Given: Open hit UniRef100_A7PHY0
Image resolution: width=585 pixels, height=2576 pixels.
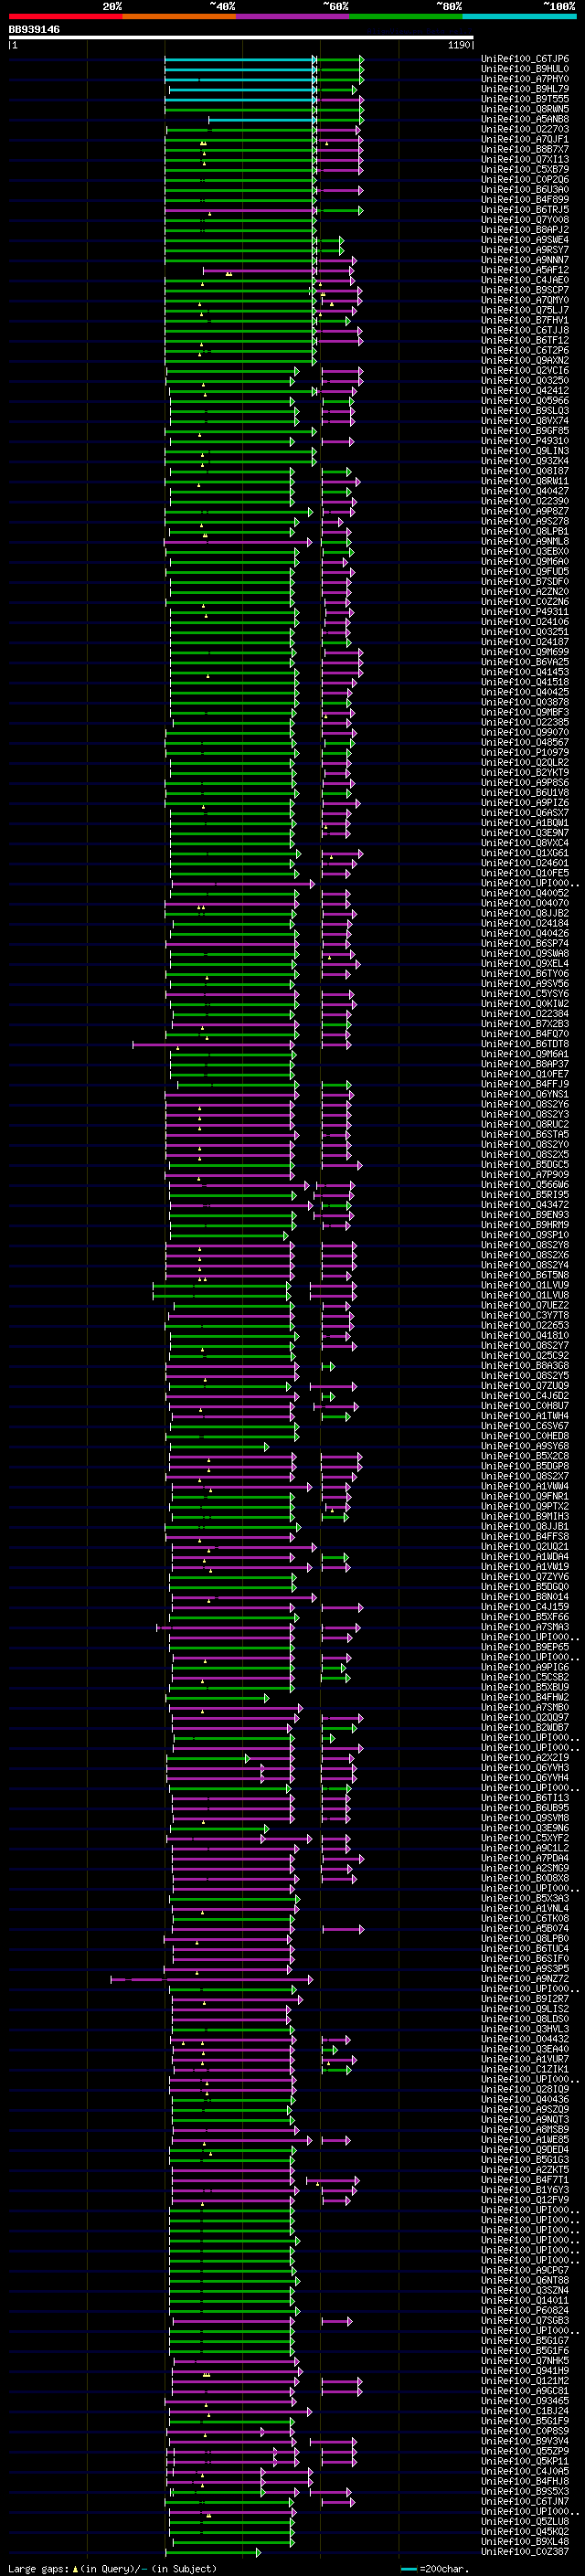Looking at the screenshot, I should tap(525, 80).
